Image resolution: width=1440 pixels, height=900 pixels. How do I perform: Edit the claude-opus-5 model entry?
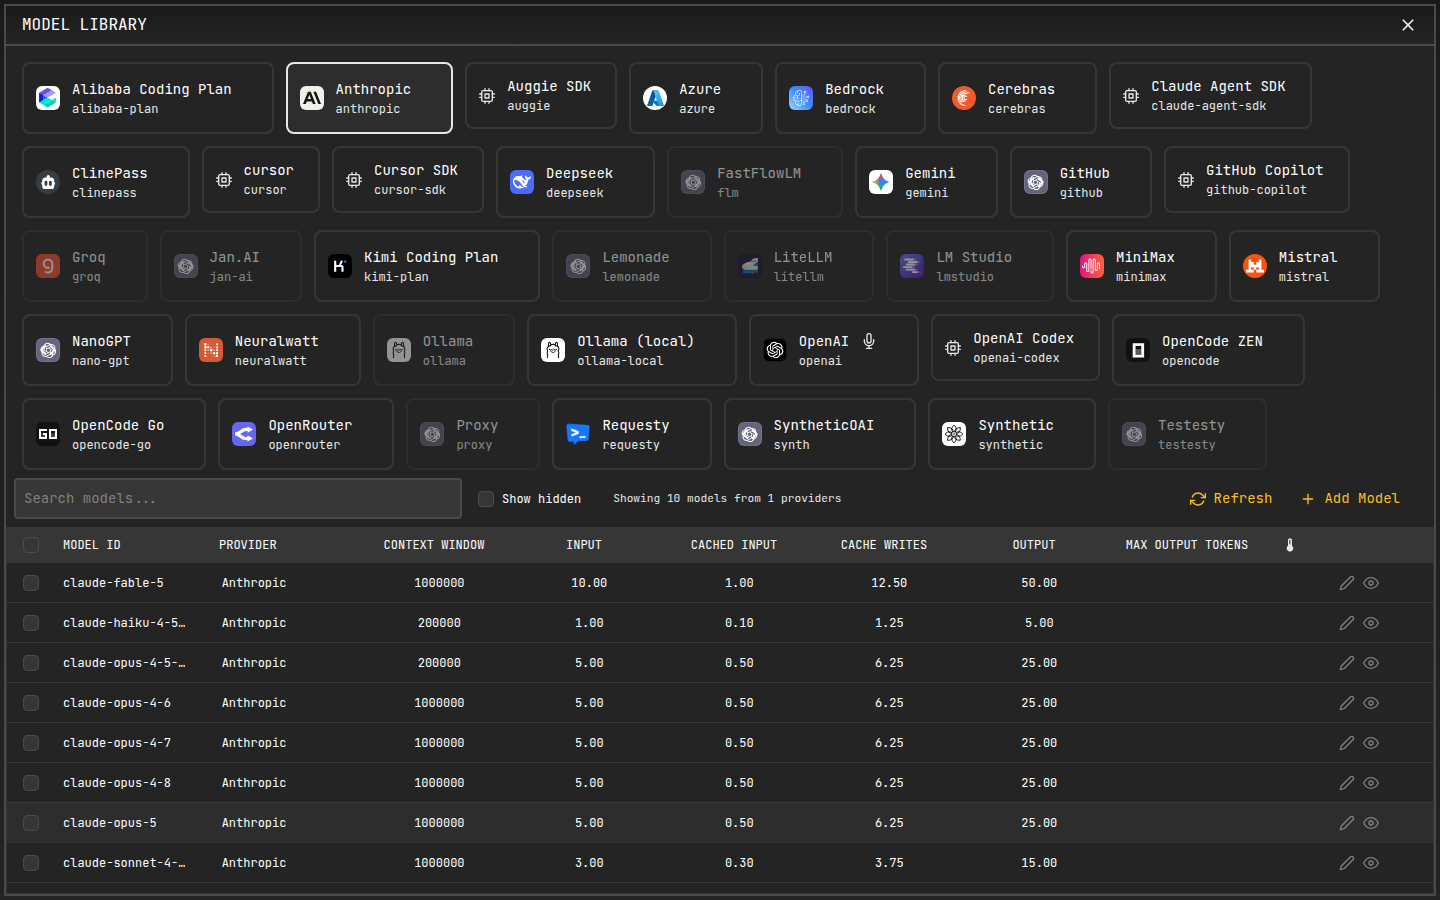[x=1347, y=823]
